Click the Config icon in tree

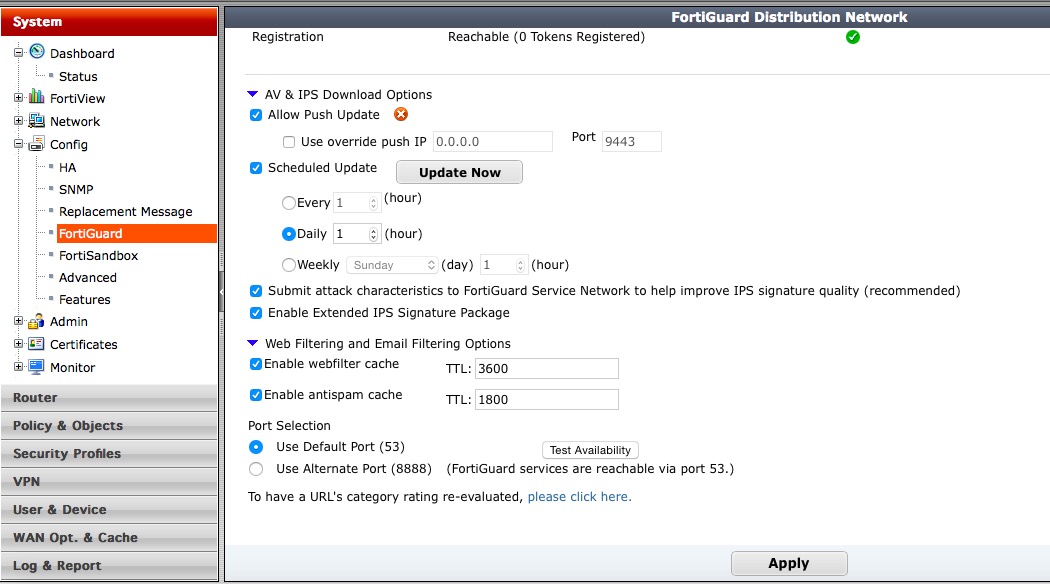pyautogui.click(x=37, y=144)
